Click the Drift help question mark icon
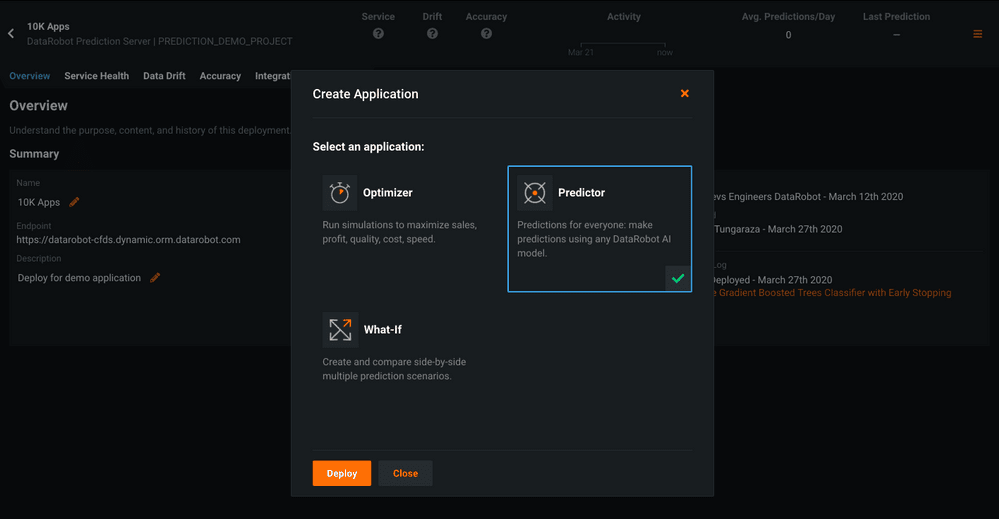The width and height of the screenshot is (999, 519). 432,33
